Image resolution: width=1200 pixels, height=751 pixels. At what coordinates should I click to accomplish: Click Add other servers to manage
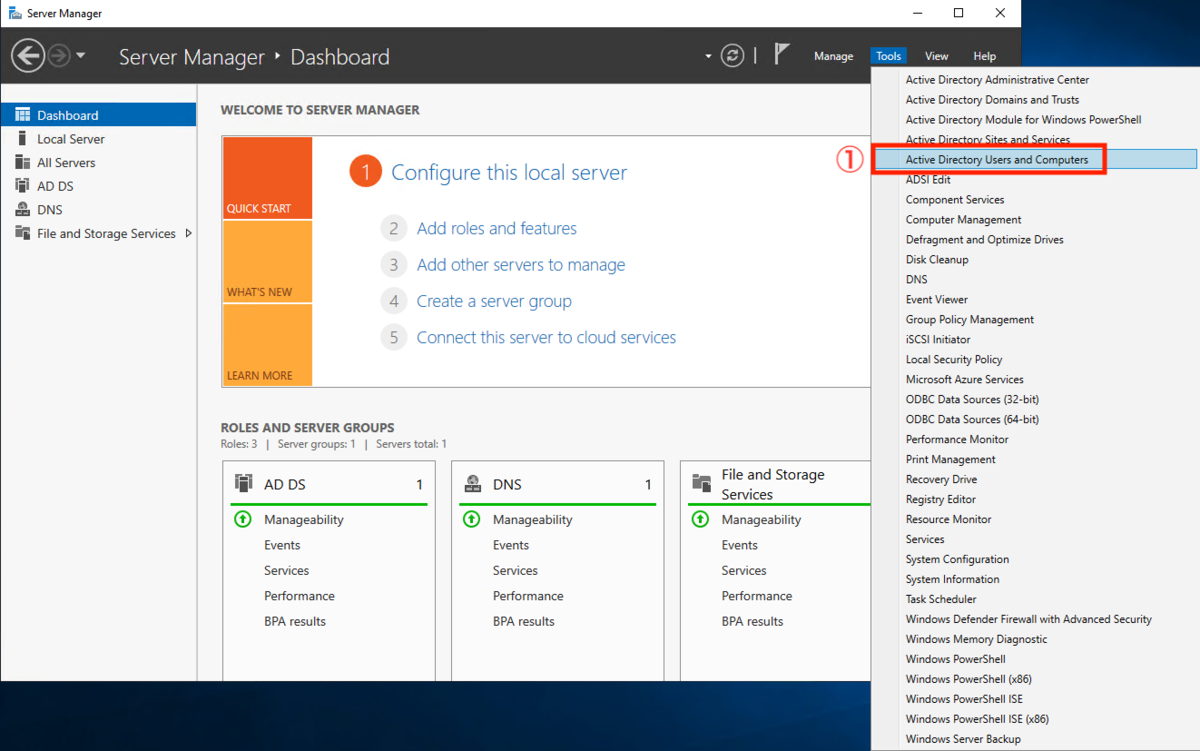521,265
